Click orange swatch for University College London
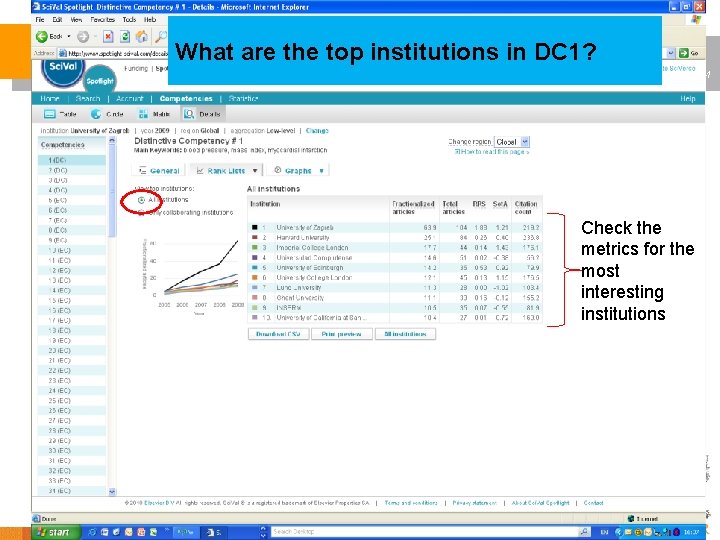The height and width of the screenshot is (540, 720). pyautogui.click(x=255, y=277)
